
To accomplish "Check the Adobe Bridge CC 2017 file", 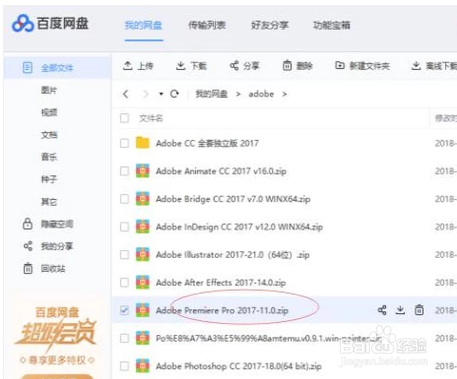I will point(124,199).
